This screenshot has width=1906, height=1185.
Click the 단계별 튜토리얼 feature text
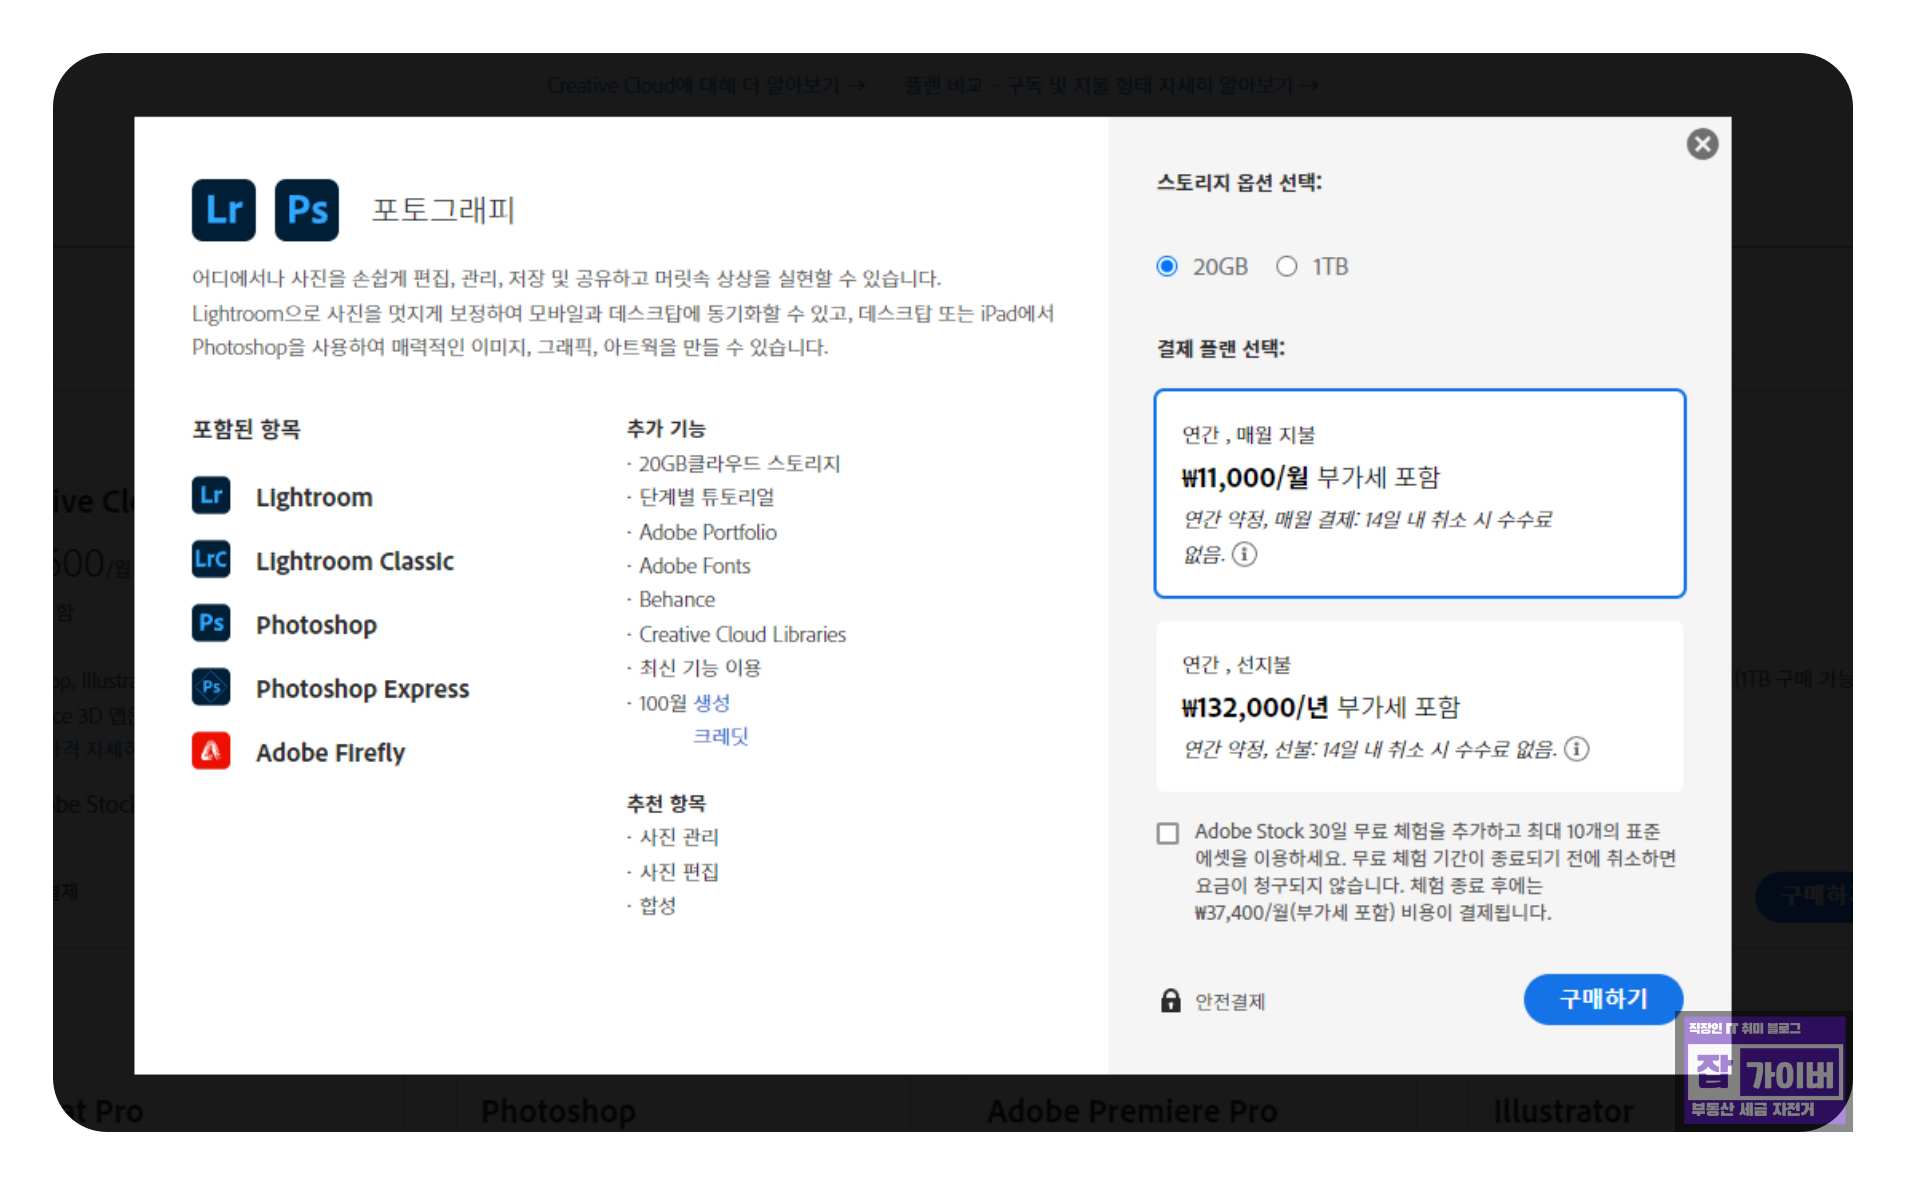[x=706, y=497]
